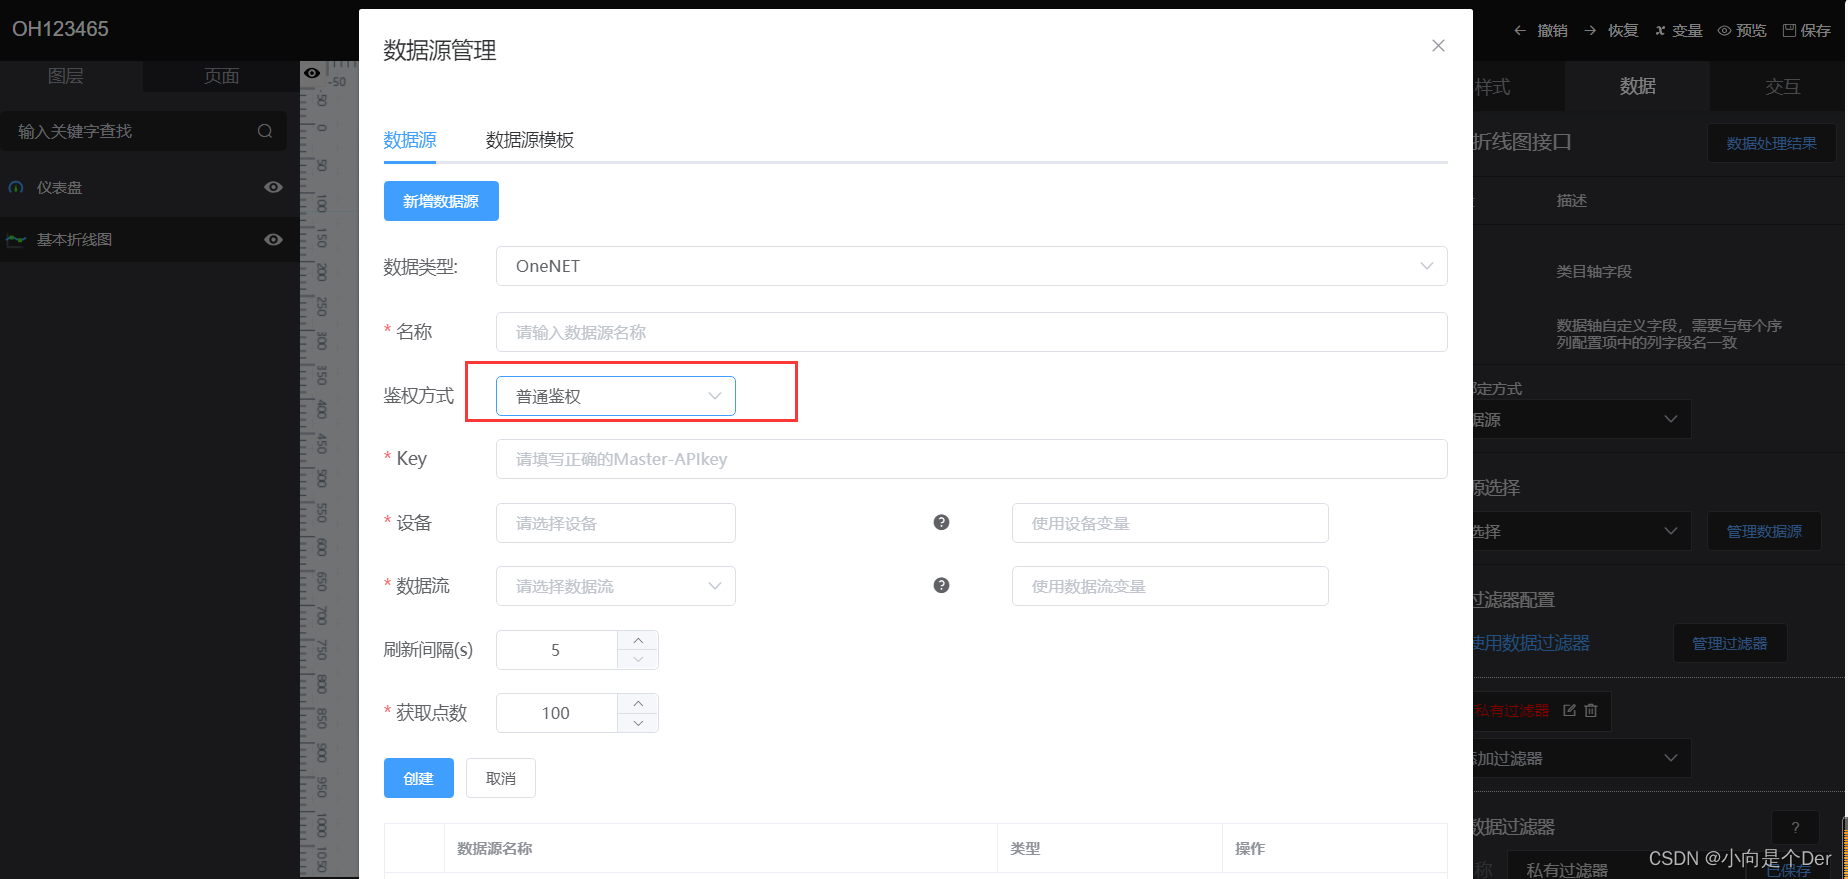Click the help icon beside 使用数据流变量
Screen dimensions: 1848x879
[x=941, y=585]
